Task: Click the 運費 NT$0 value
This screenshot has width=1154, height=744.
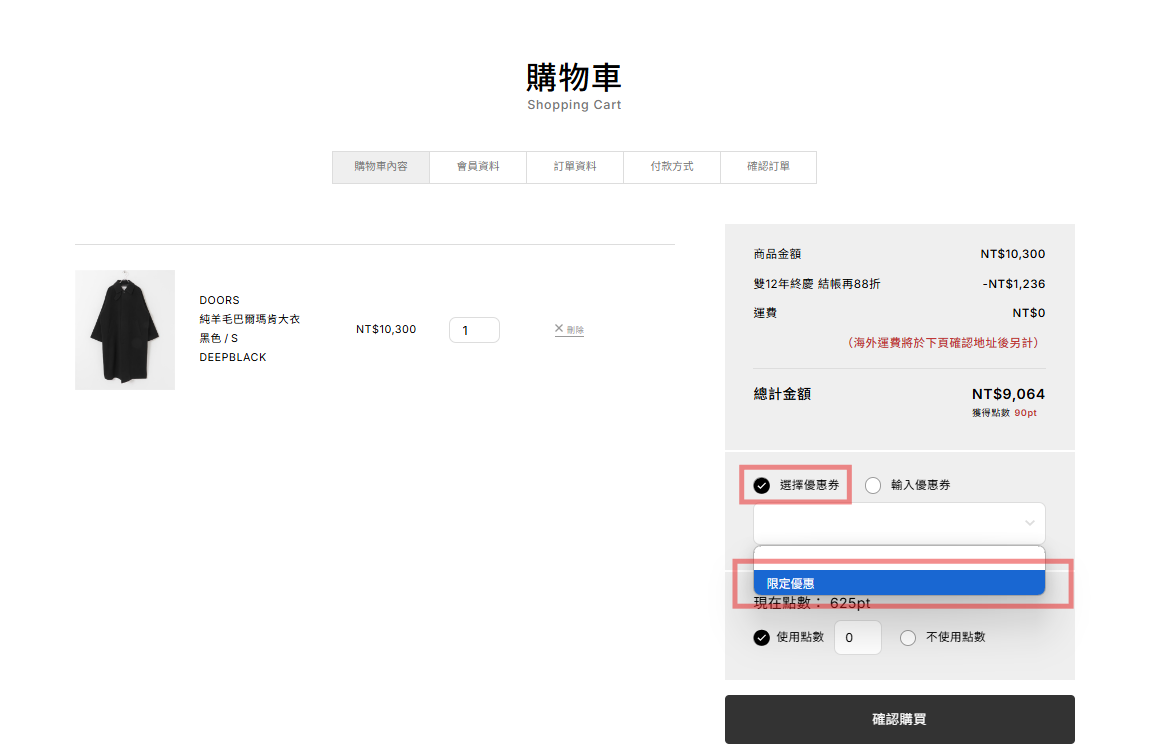Action: point(1029,313)
